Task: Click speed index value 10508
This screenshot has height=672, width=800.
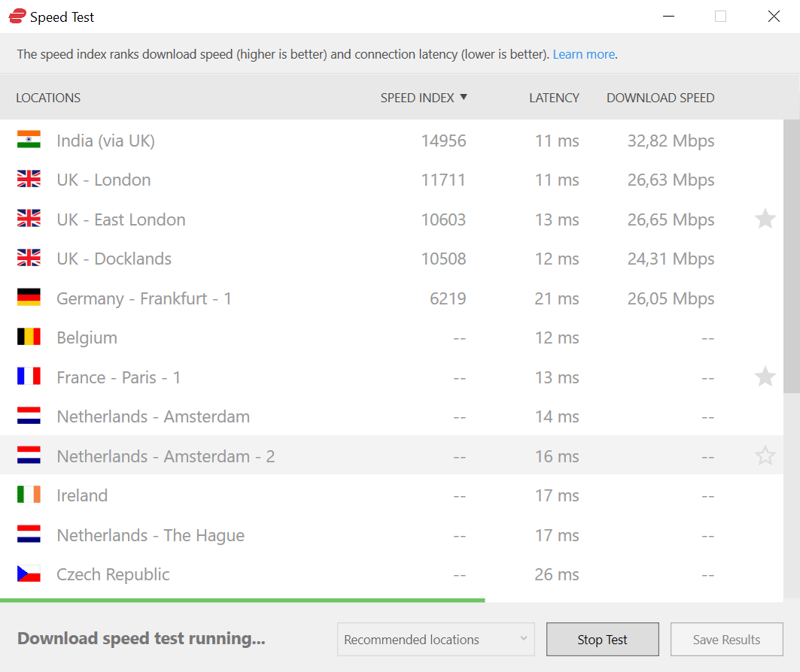Action: (443, 259)
